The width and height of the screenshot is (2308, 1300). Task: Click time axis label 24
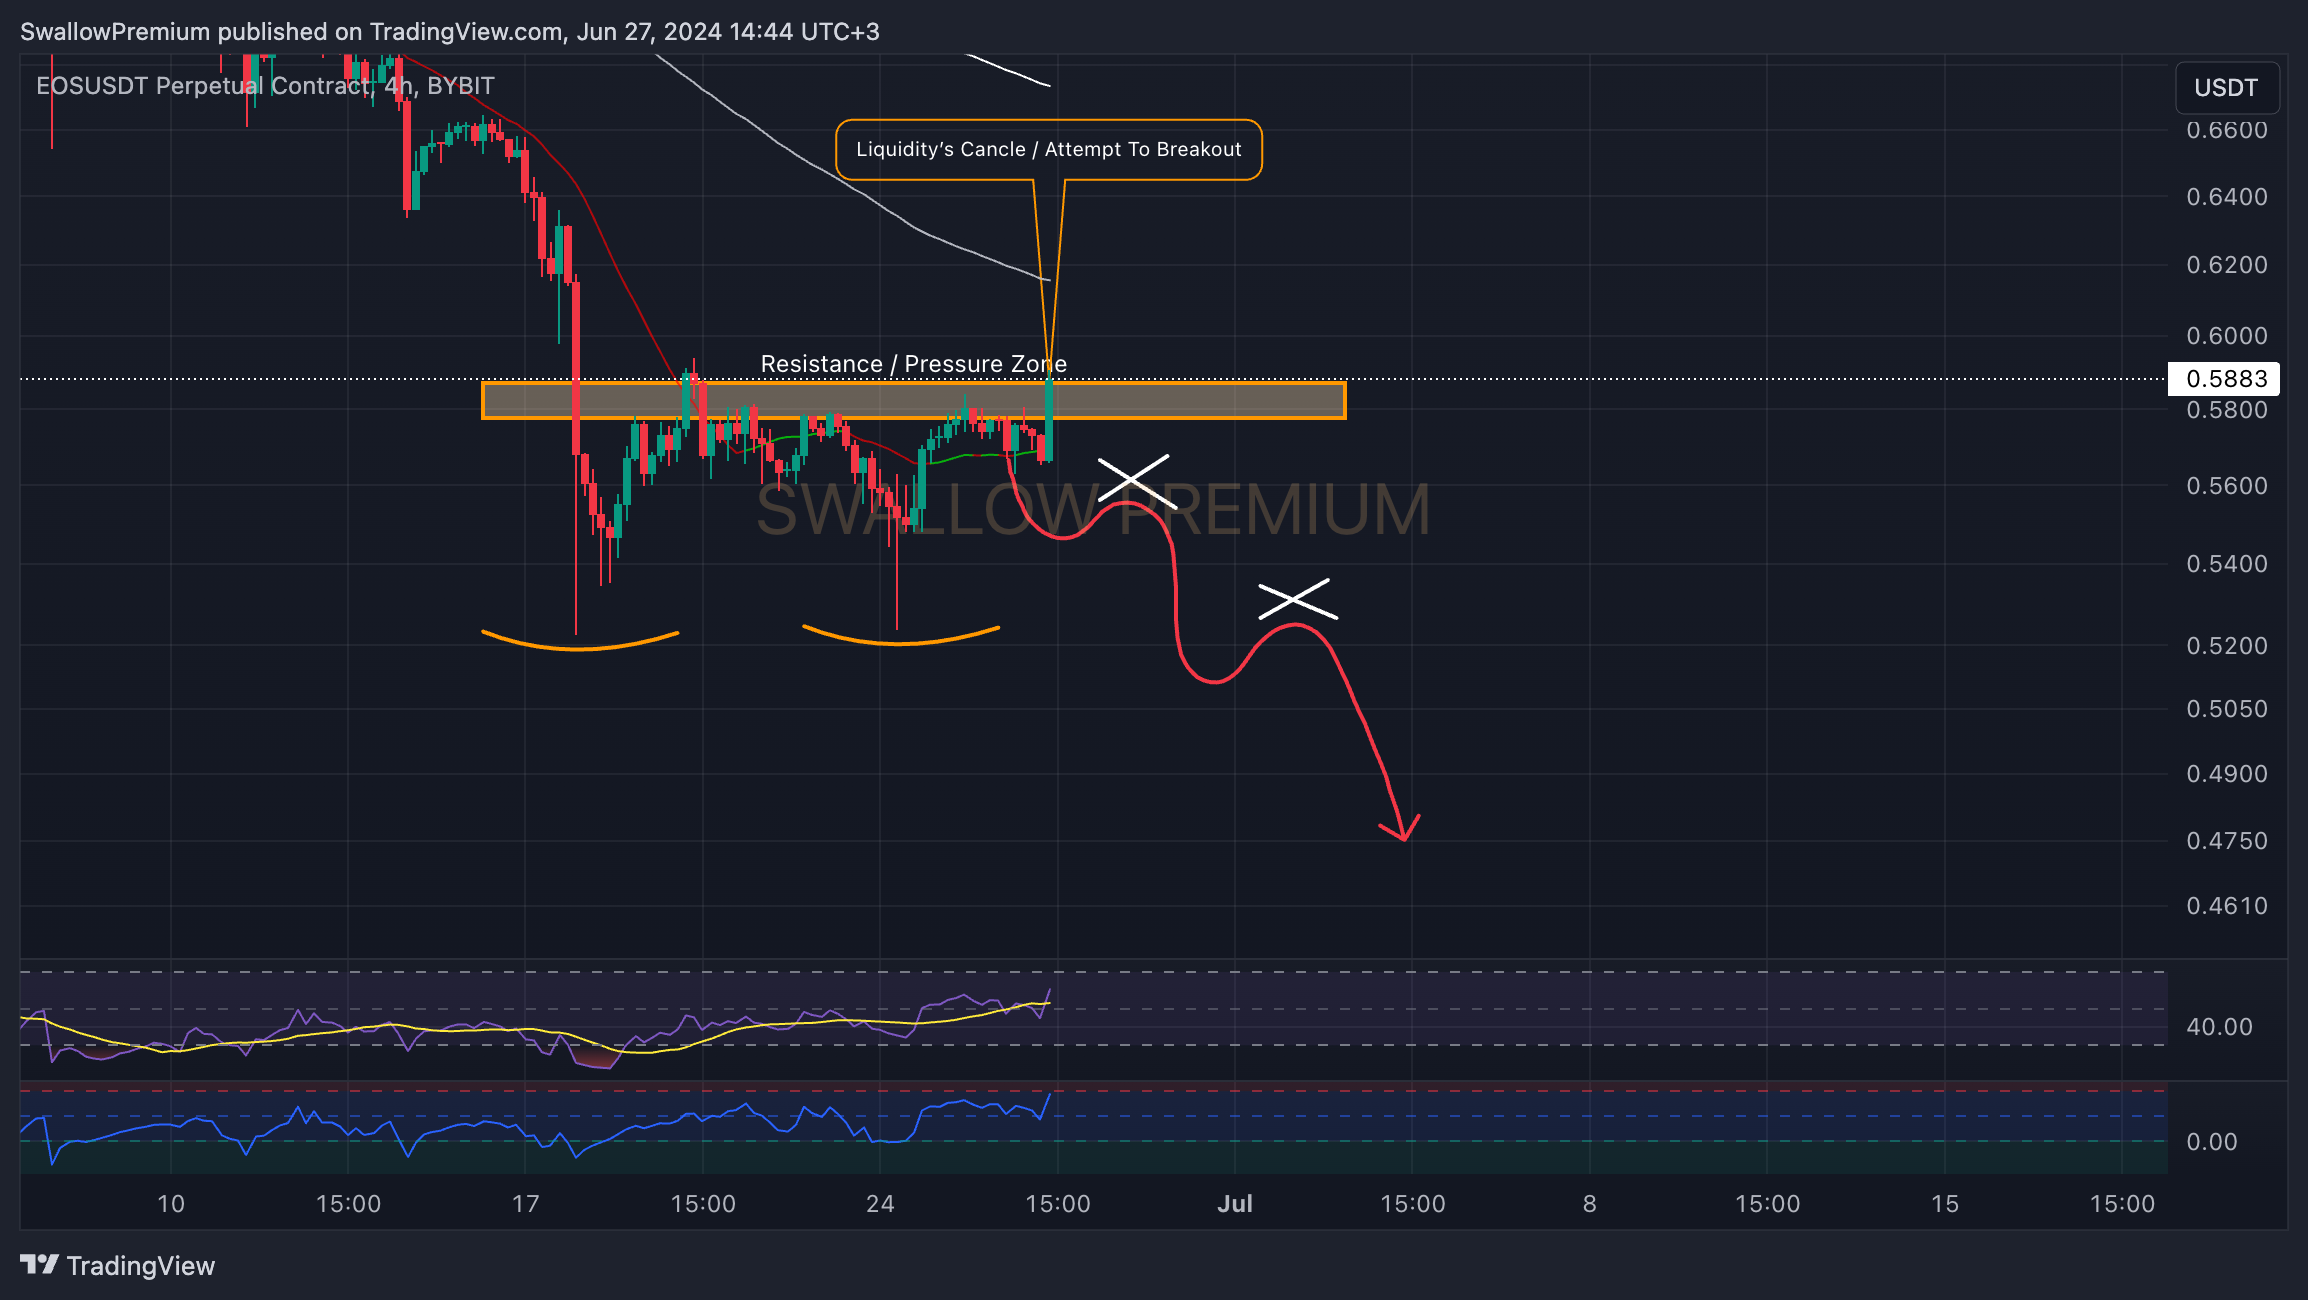pos(880,1204)
